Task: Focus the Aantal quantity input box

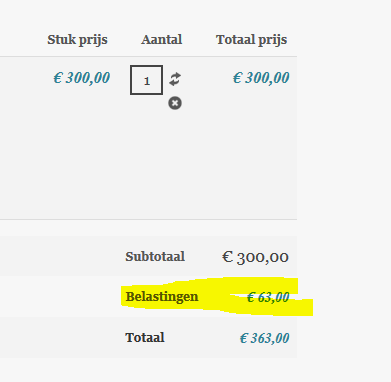Action: tap(146, 80)
